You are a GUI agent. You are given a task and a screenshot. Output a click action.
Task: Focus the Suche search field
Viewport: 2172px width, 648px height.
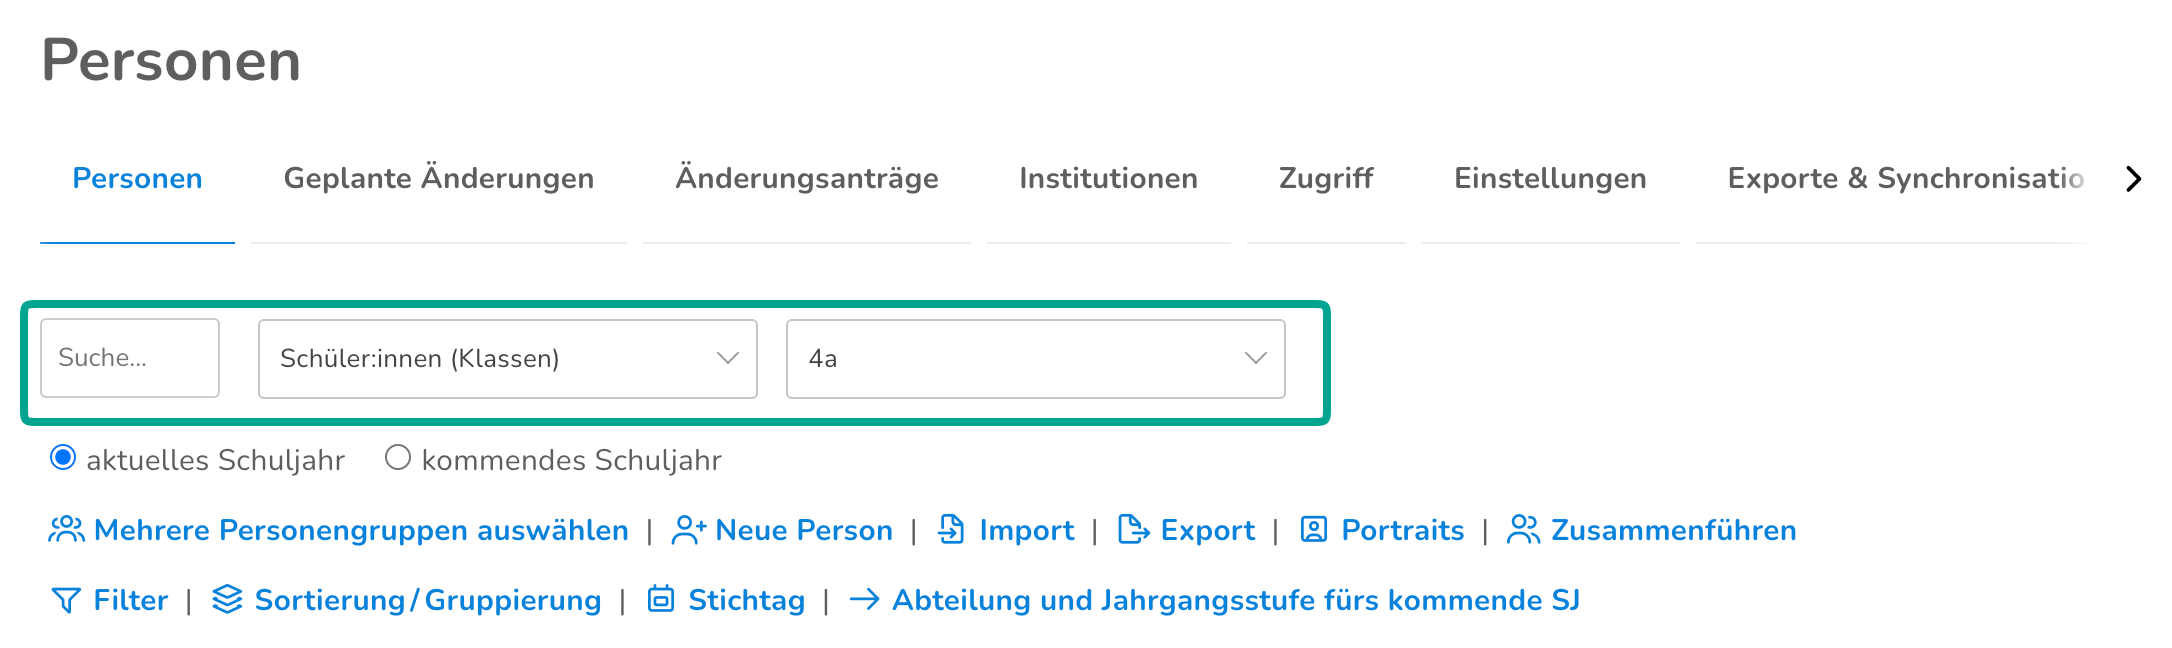[x=130, y=358]
